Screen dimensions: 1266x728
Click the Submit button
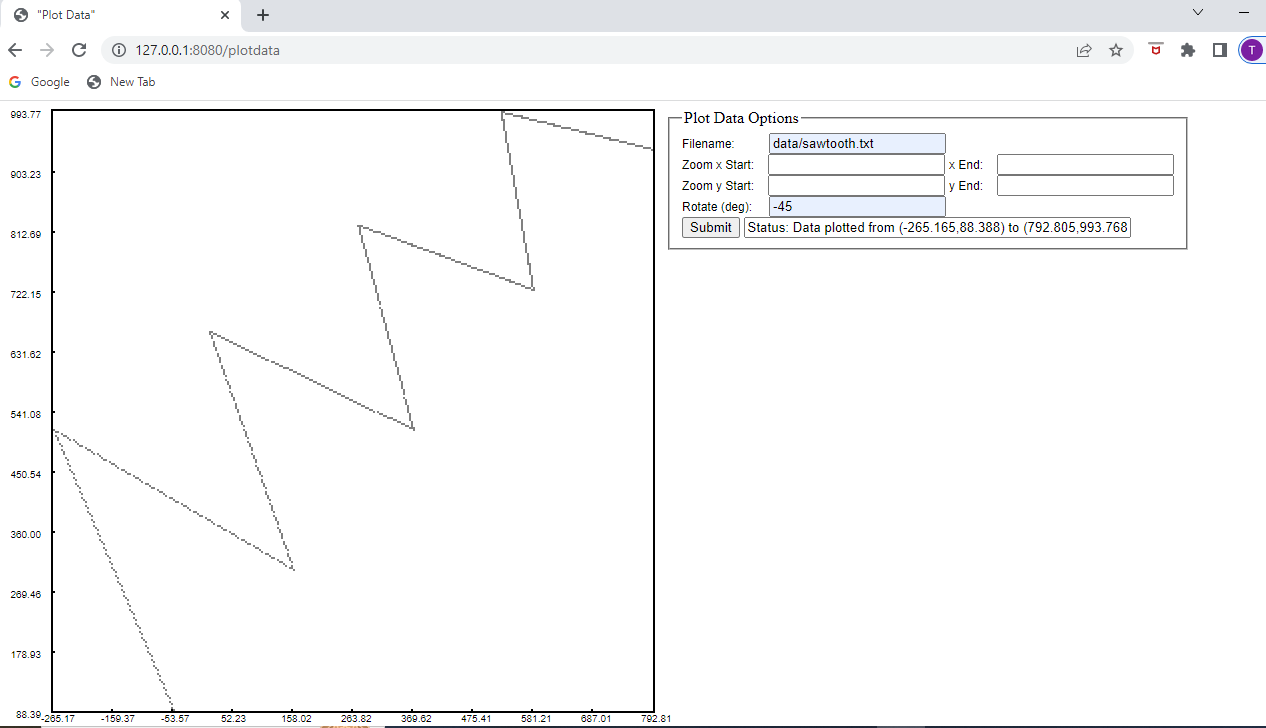point(710,227)
